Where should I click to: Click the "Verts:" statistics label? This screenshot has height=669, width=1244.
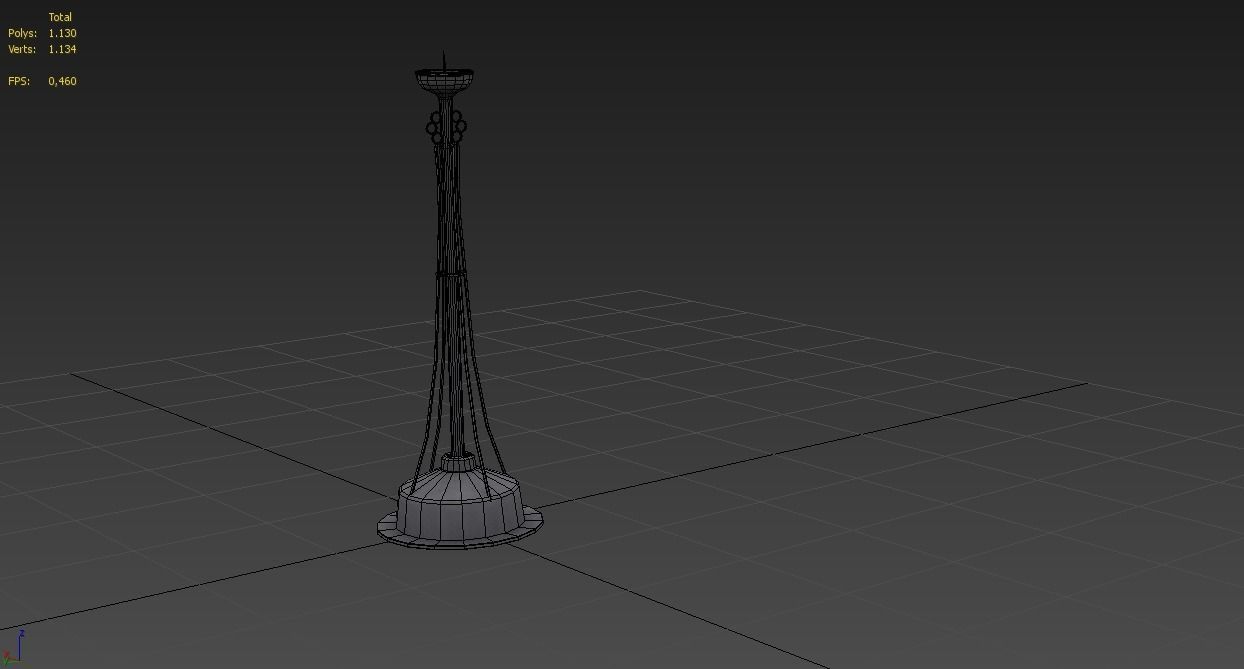(22, 49)
